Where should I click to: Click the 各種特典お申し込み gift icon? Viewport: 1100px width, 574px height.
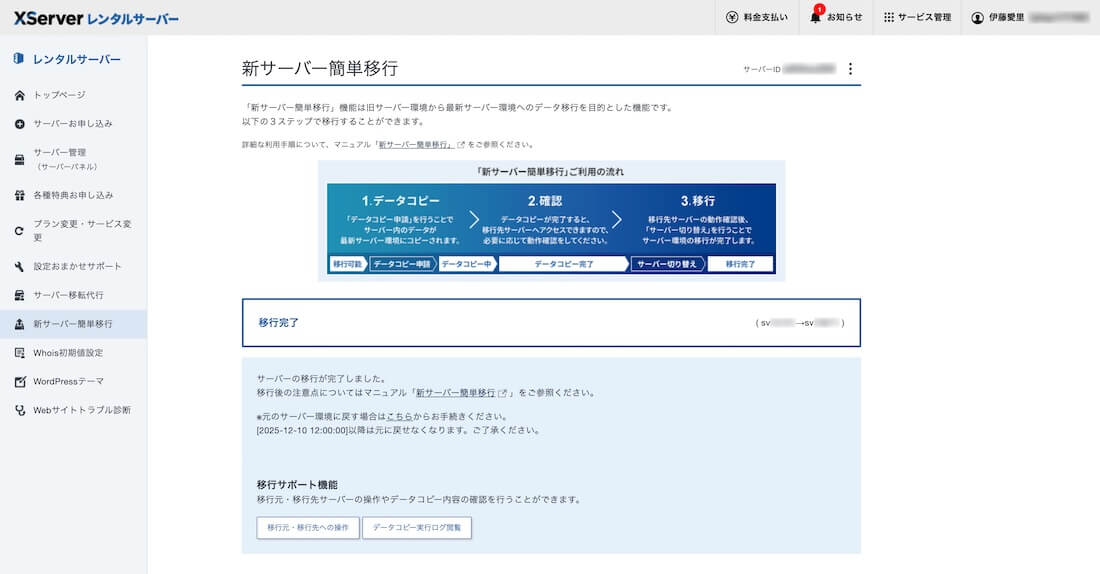pos(20,195)
